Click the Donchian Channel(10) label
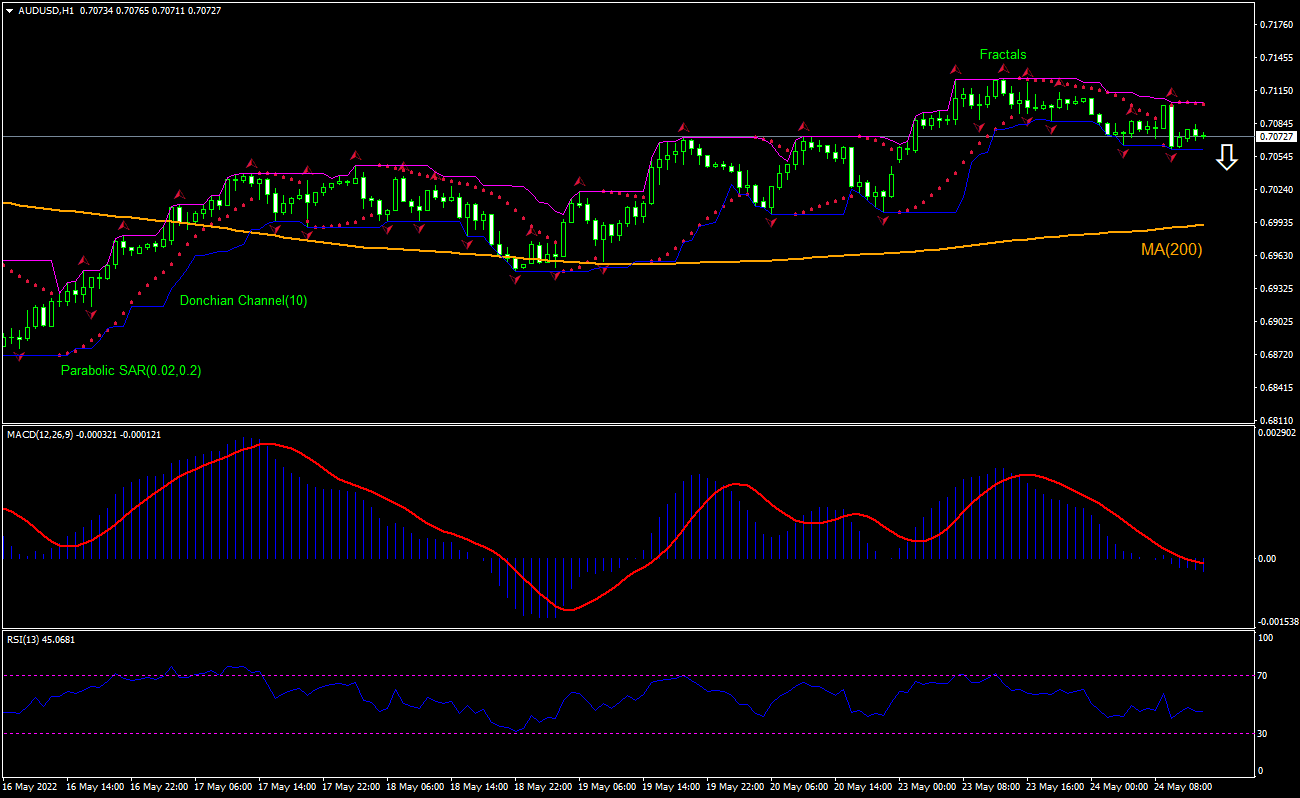 coord(243,300)
